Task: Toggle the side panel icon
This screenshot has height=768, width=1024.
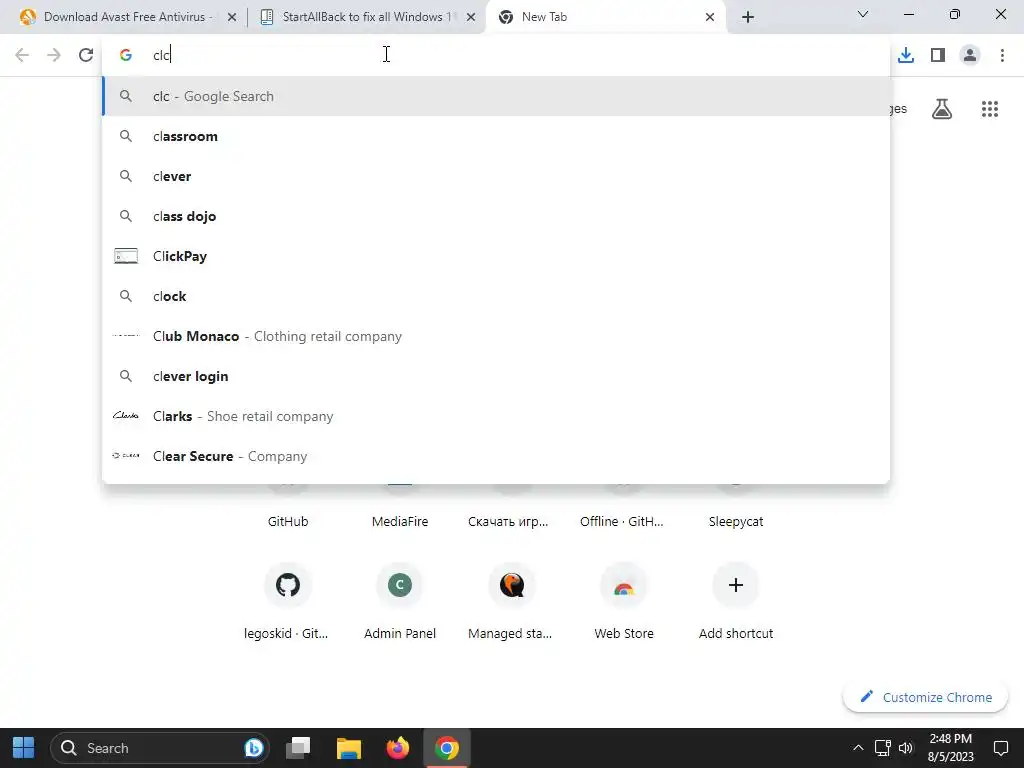Action: (938, 55)
